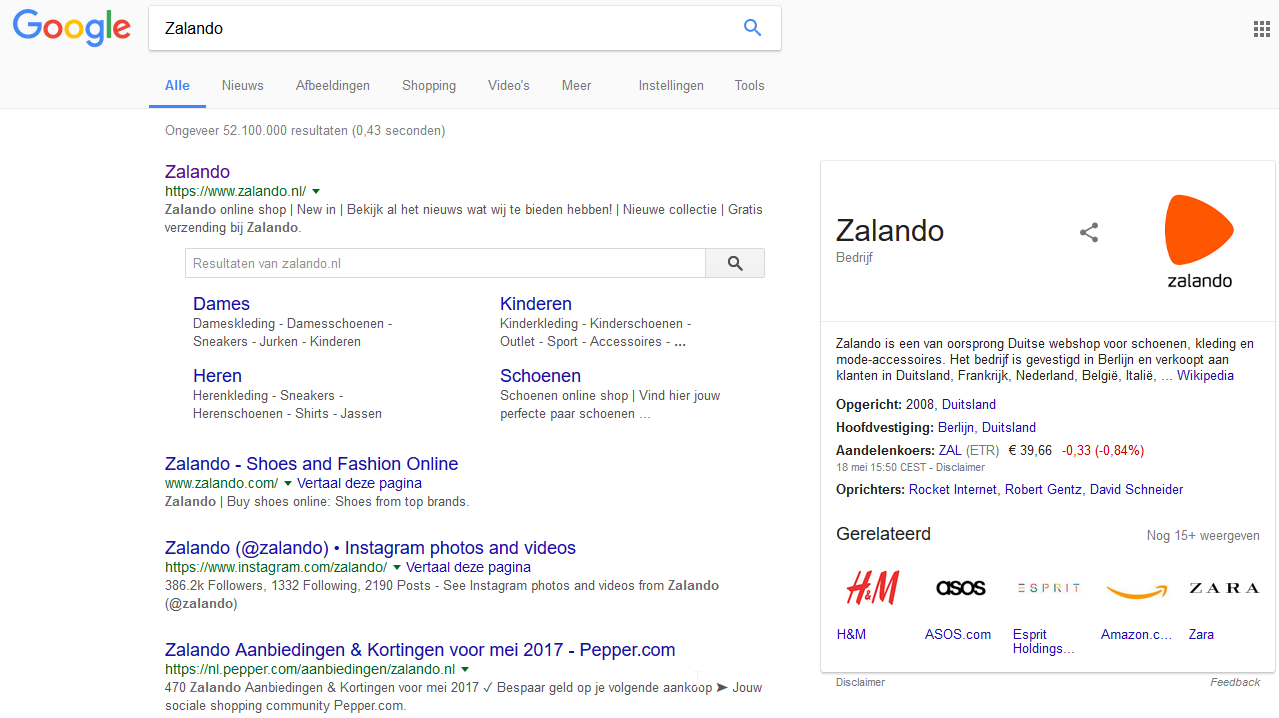Click the orange Zalando logo image
The image size is (1279, 718).
click(x=1199, y=241)
